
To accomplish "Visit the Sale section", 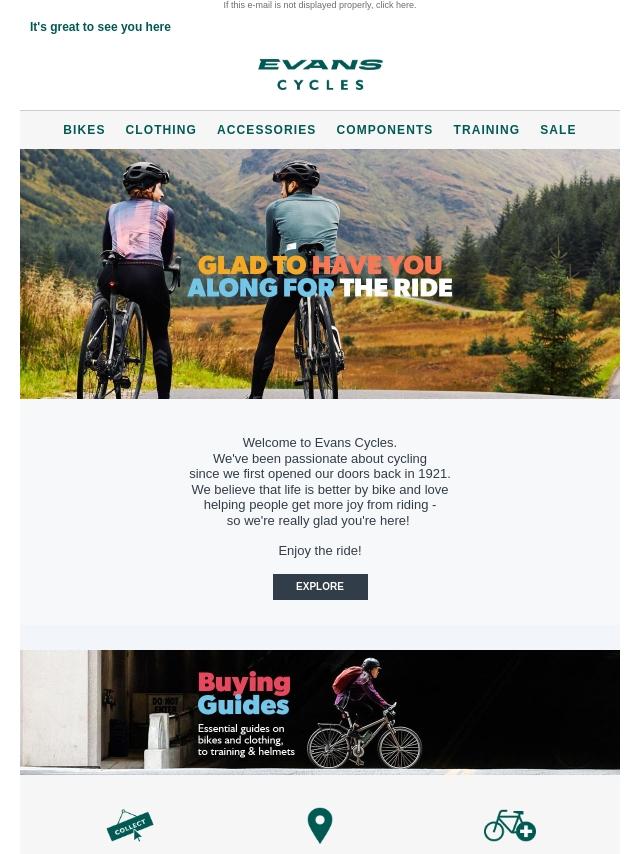I will point(558,130).
